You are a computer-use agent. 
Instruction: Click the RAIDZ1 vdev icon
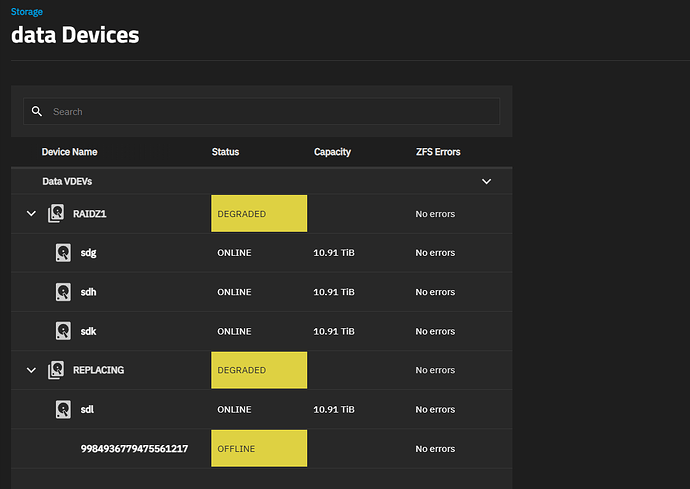(57, 214)
